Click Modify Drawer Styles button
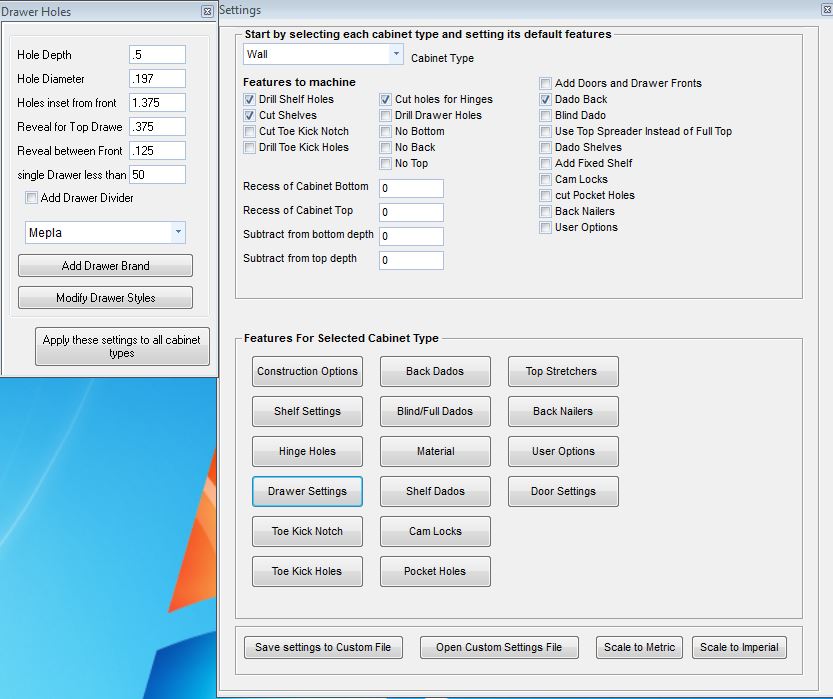Viewport: 833px width, 699px height. point(105,297)
